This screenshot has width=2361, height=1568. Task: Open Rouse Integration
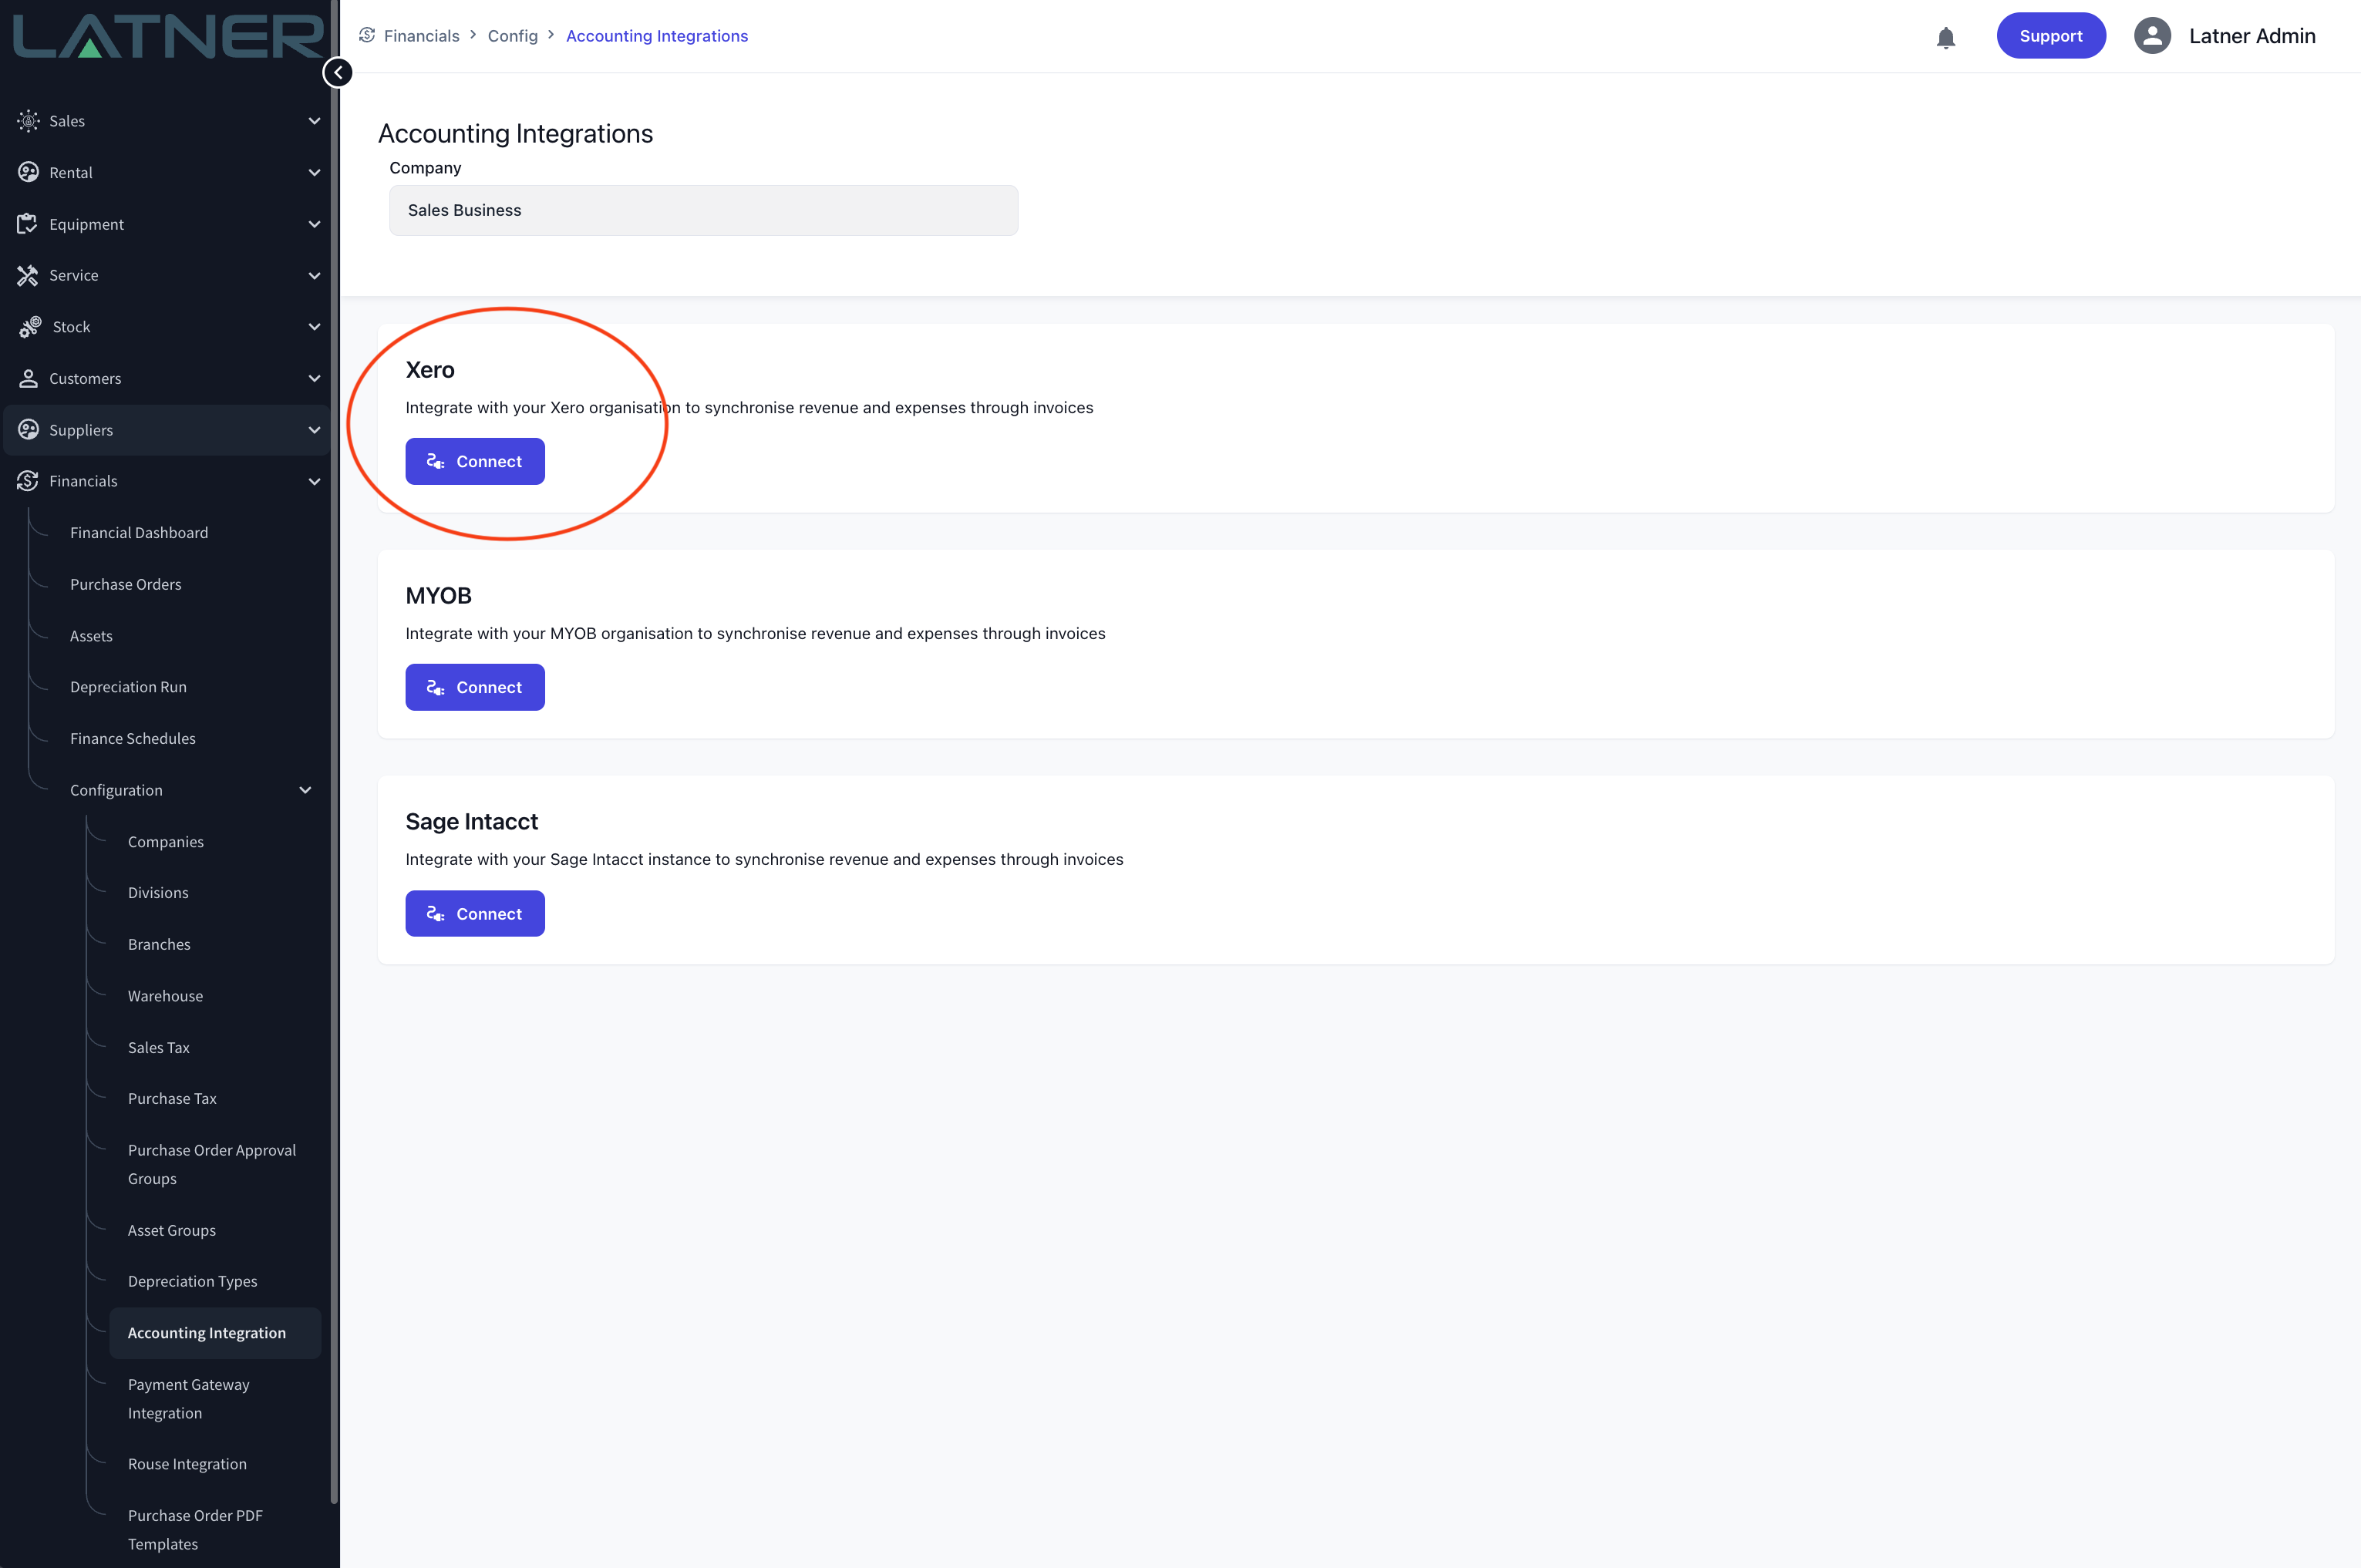pyautogui.click(x=187, y=1464)
